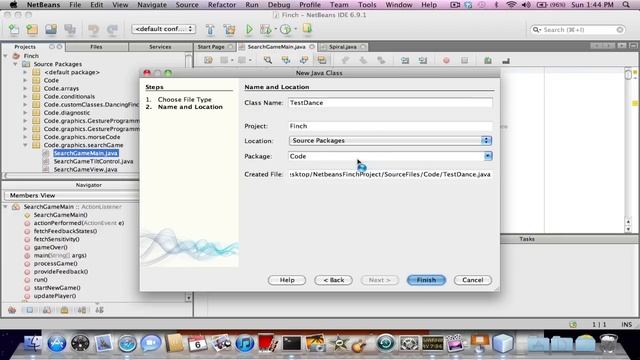Select SearchGameView.java in Projects tree
The width and height of the screenshot is (640, 360).
click(x=85, y=169)
